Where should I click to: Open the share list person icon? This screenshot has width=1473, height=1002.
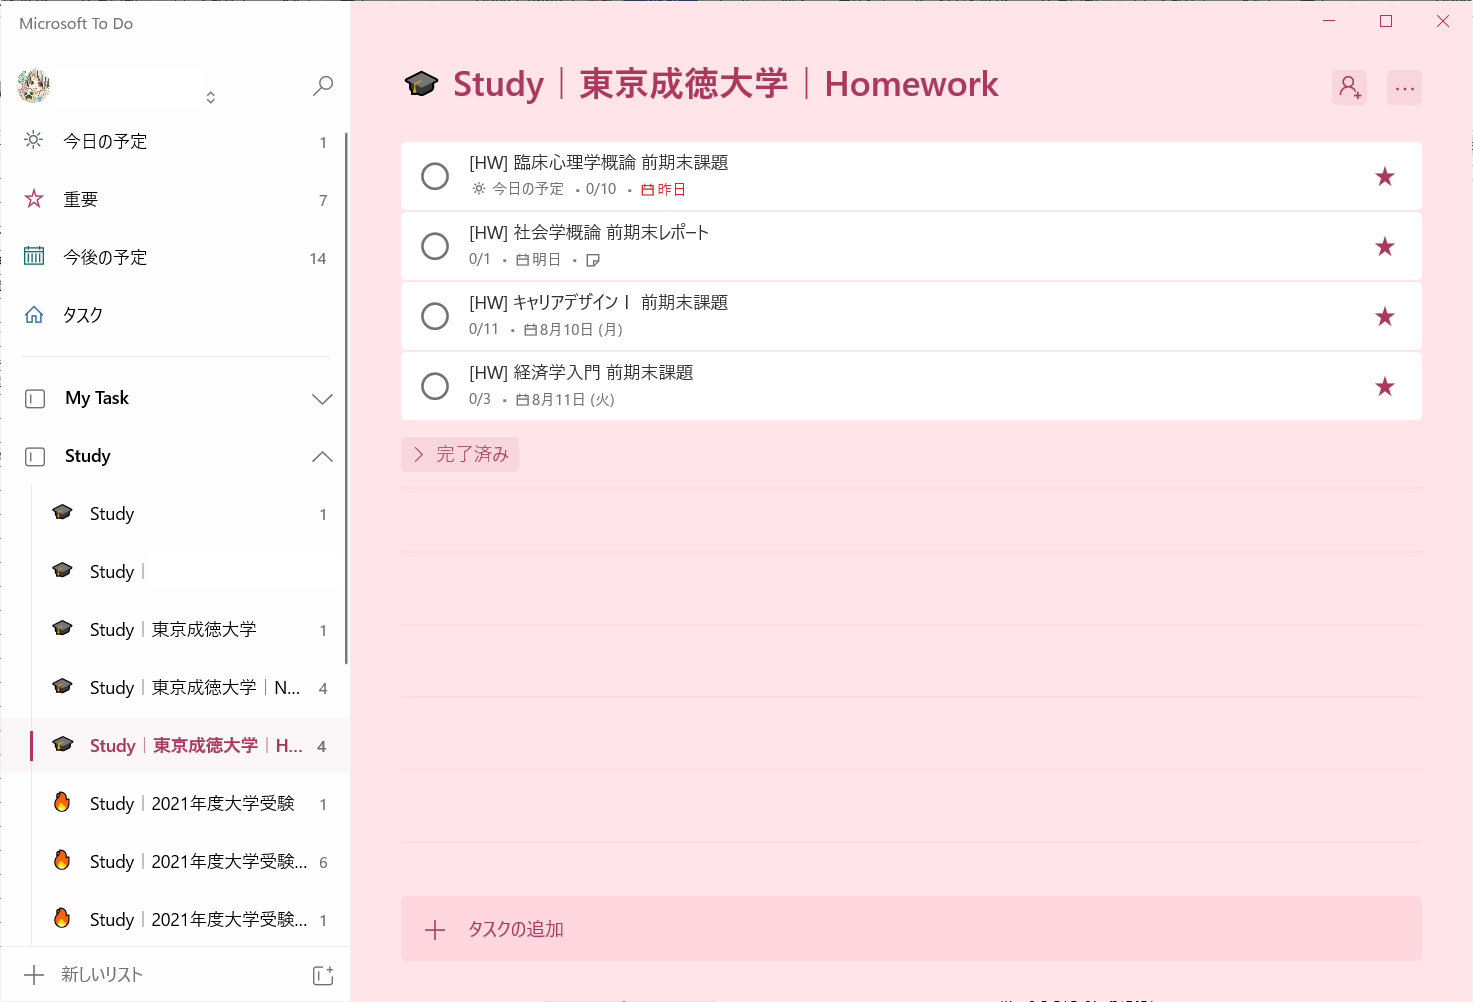click(x=1349, y=88)
